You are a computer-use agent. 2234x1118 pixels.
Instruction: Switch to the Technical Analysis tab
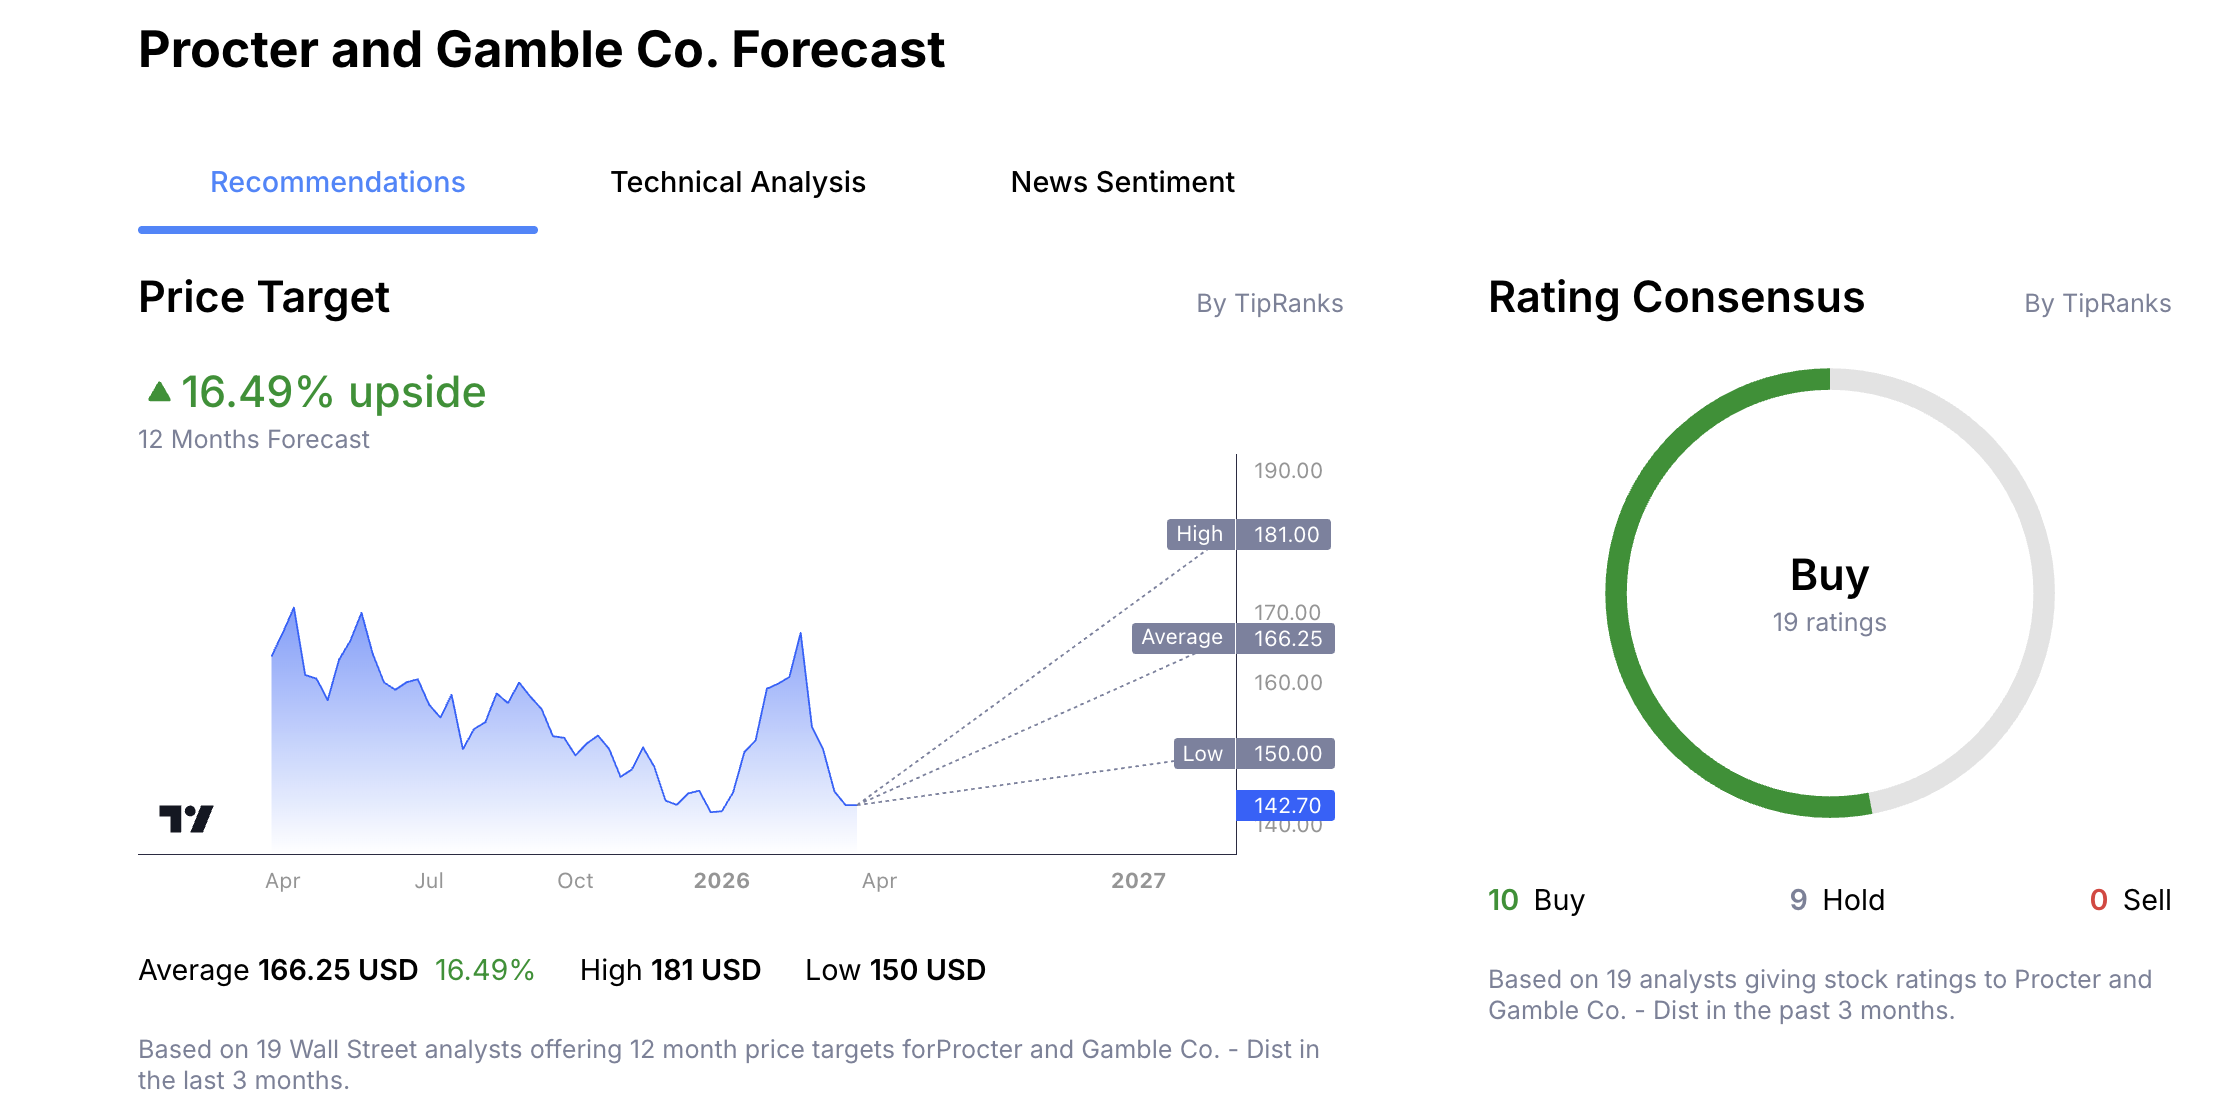[738, 182]
